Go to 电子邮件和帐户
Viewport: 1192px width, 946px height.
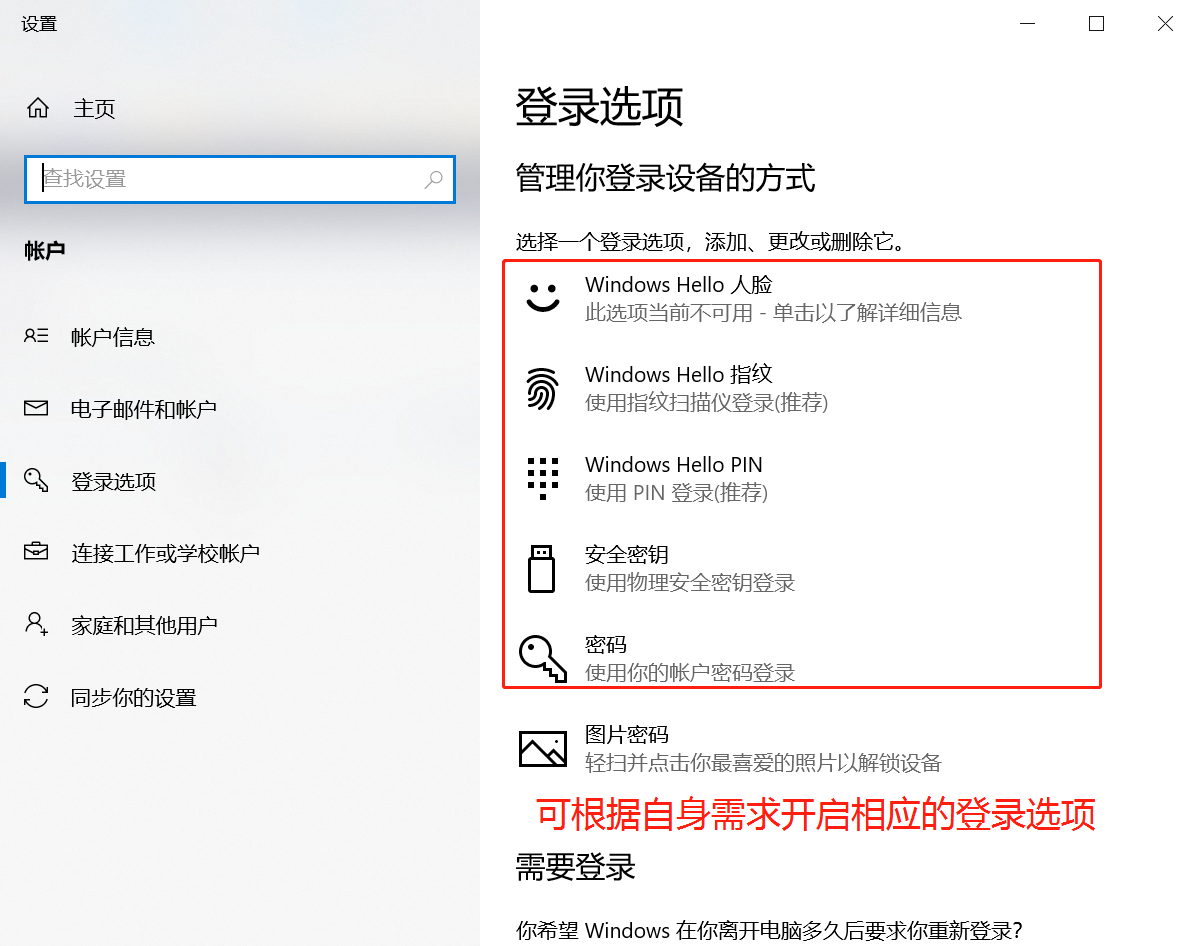(144, 409)
